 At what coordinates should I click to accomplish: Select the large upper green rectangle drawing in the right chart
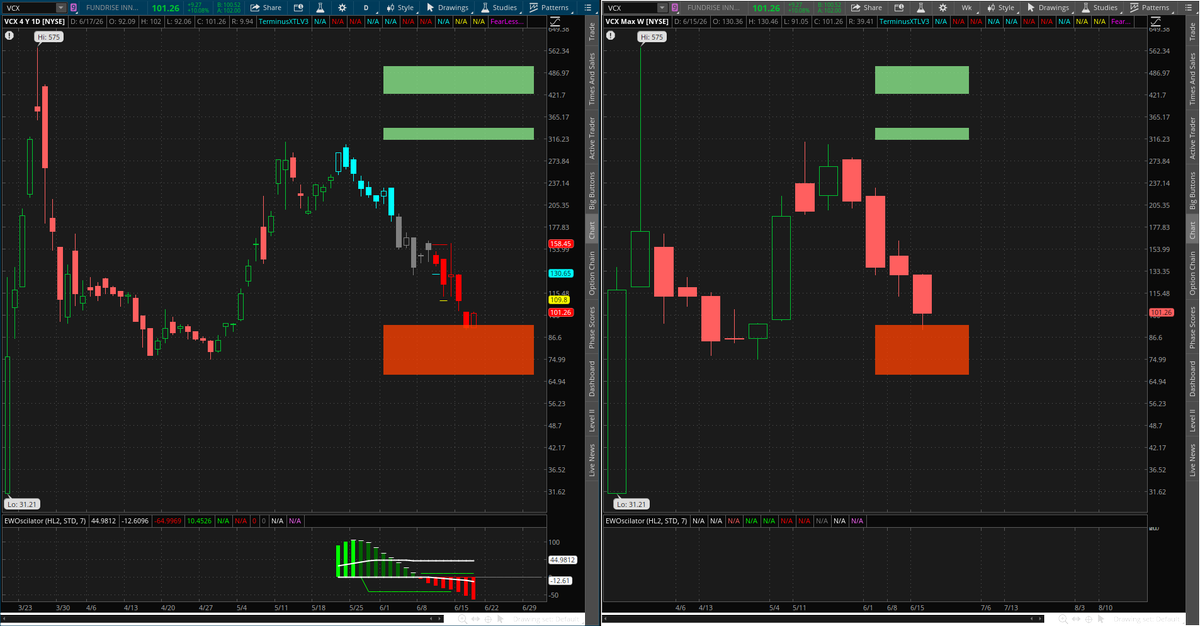922,80
